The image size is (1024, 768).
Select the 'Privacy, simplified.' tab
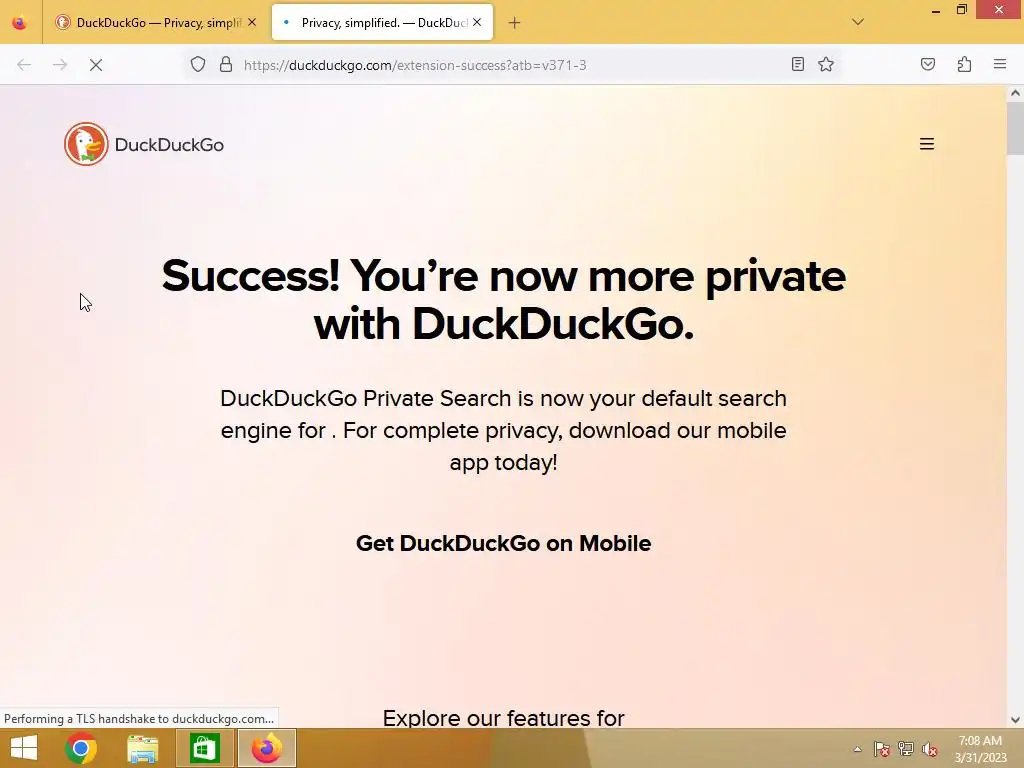(383, 22)
